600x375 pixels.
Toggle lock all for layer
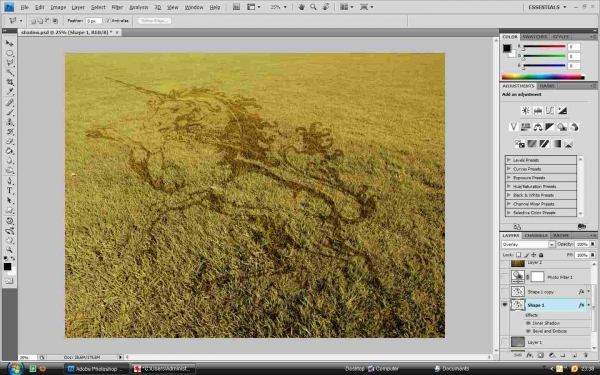click(x=541, y=255)
